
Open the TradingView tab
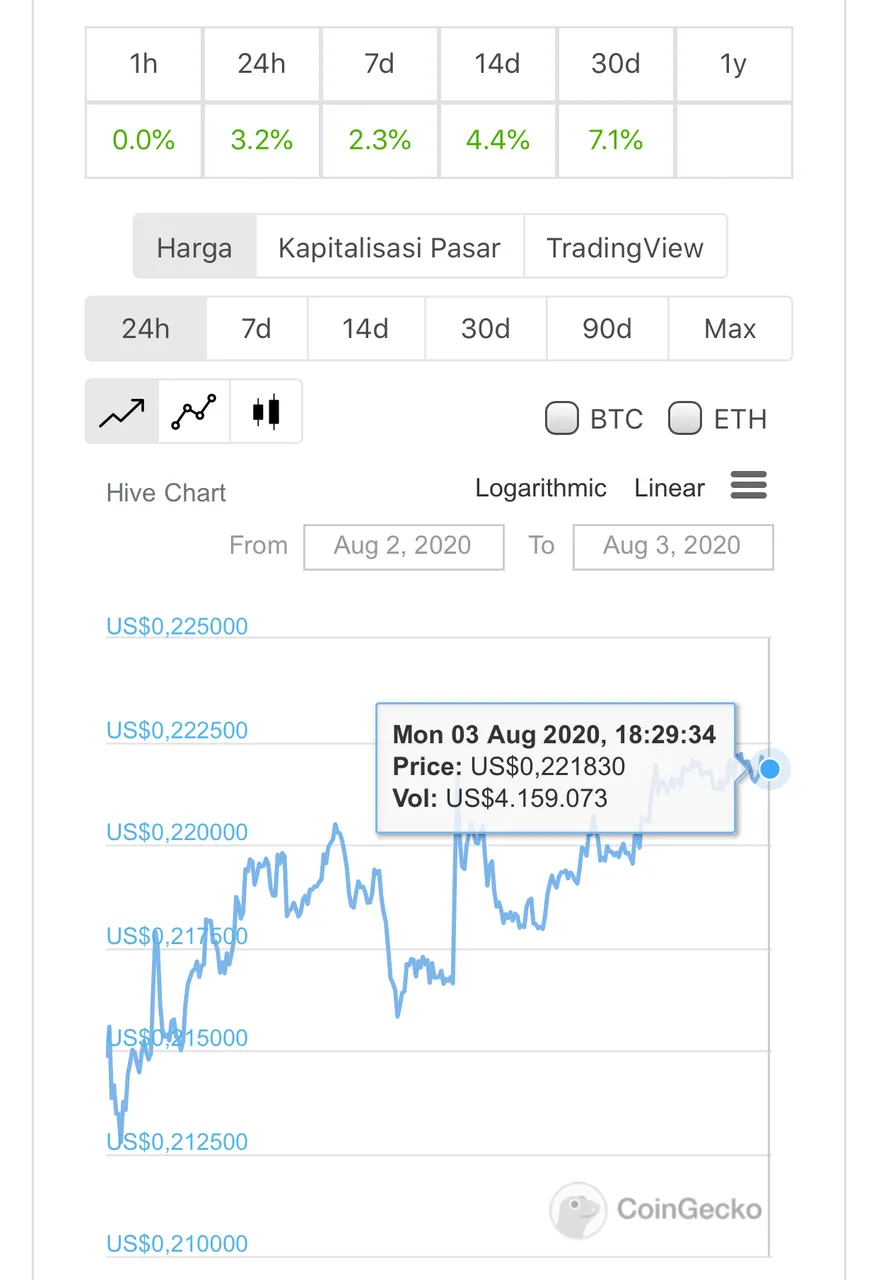[625, 247]
